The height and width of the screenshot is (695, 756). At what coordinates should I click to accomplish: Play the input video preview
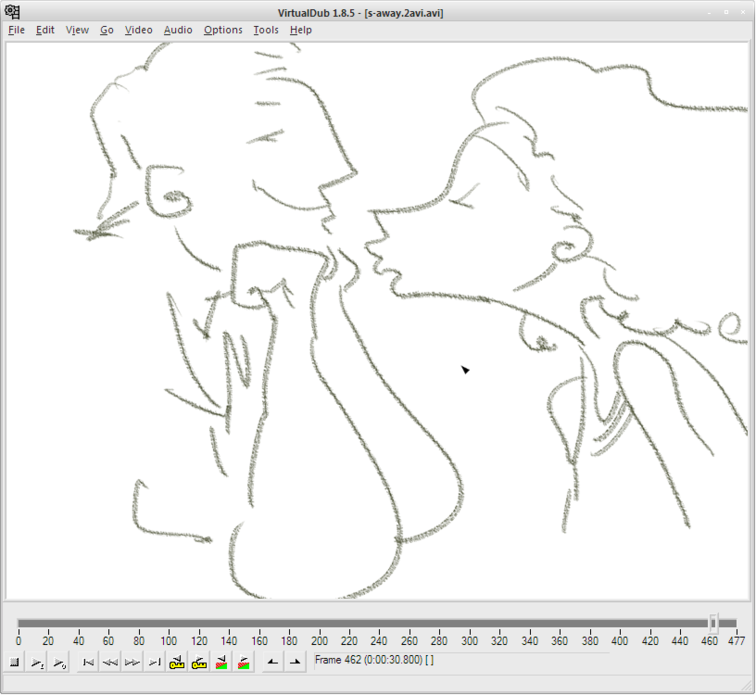(x=37, y=663)
